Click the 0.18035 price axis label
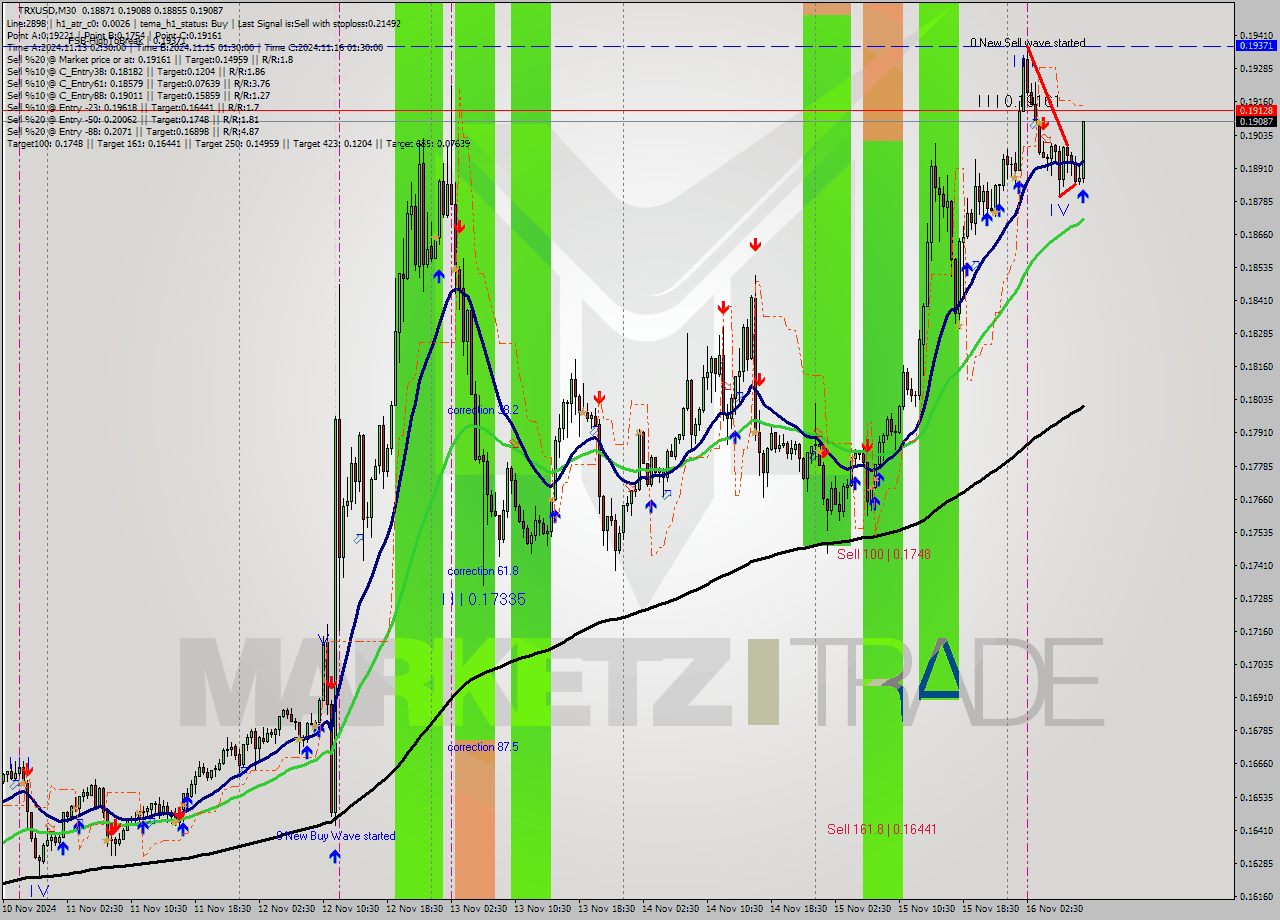Image resolution: width=1280 pixels, height=920 pixels. (1256, 400)
